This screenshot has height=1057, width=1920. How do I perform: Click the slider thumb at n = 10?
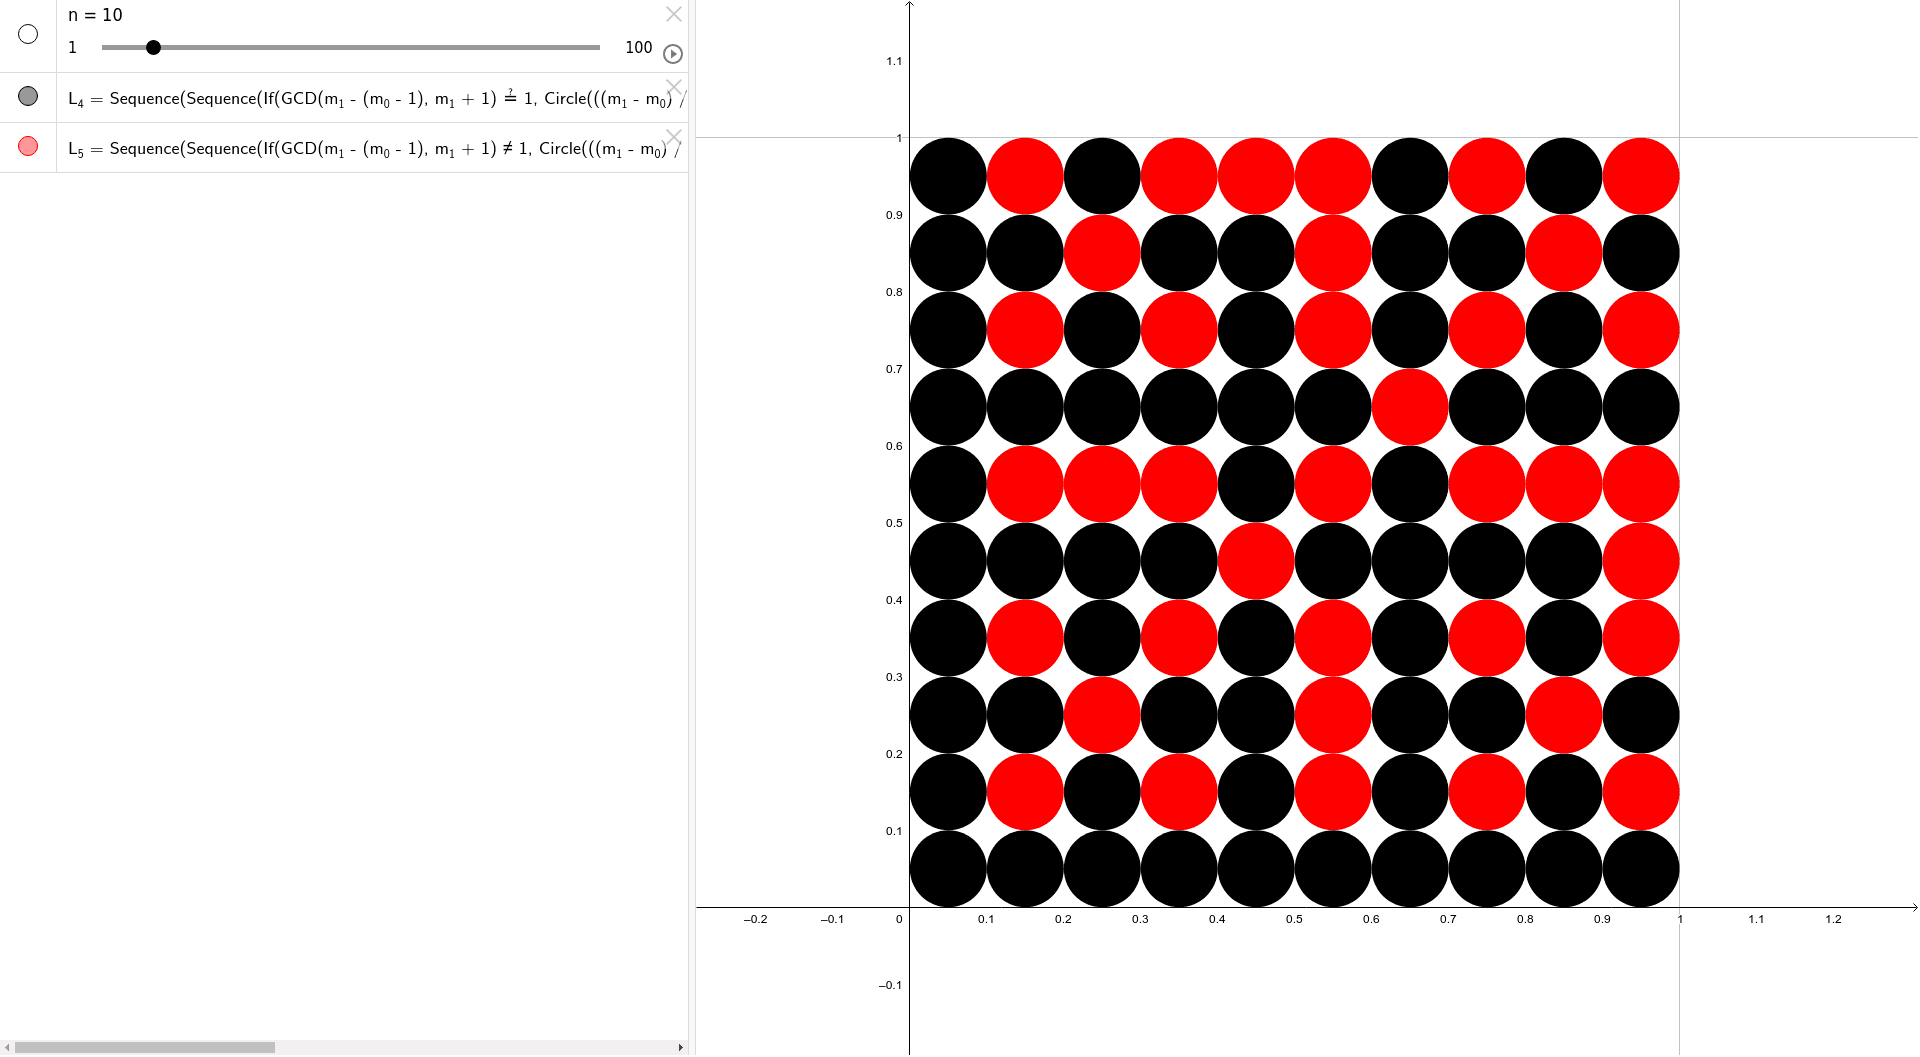click(x=153, y=47)
